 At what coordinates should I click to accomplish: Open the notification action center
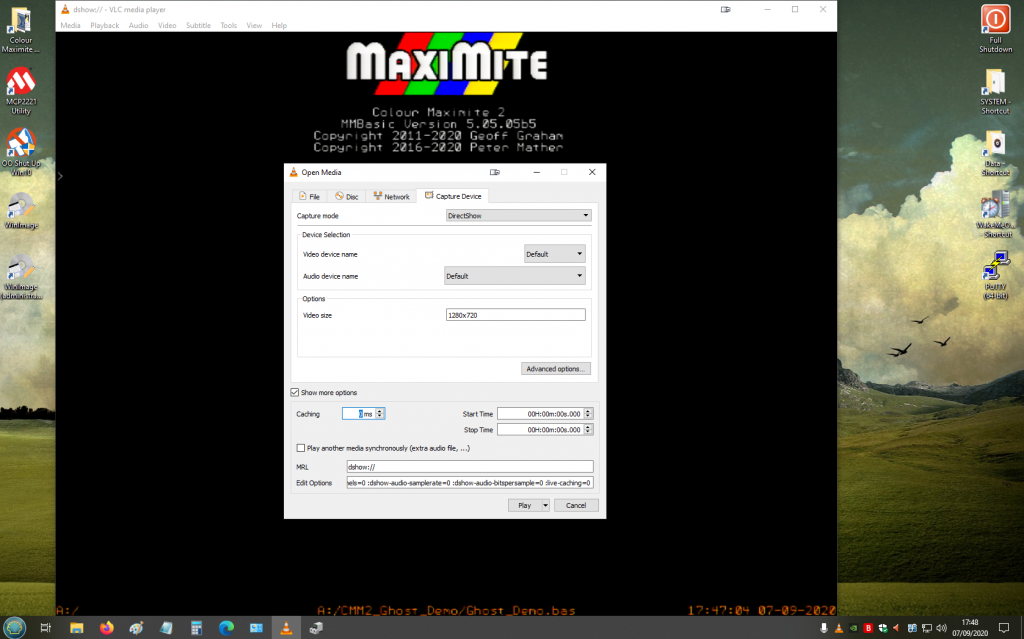click(x=1004, y=628)
